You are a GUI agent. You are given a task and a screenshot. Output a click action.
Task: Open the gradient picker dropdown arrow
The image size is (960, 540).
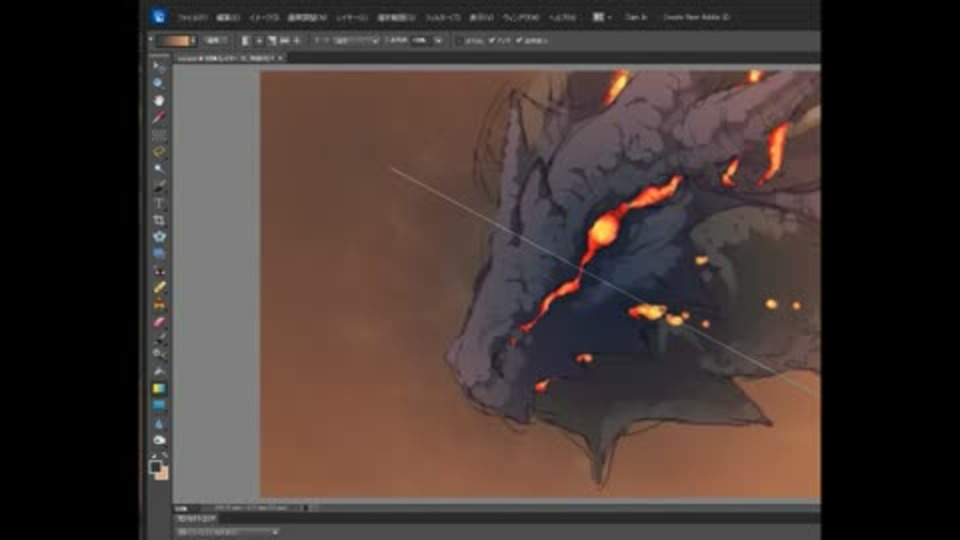tap(193, 41)
